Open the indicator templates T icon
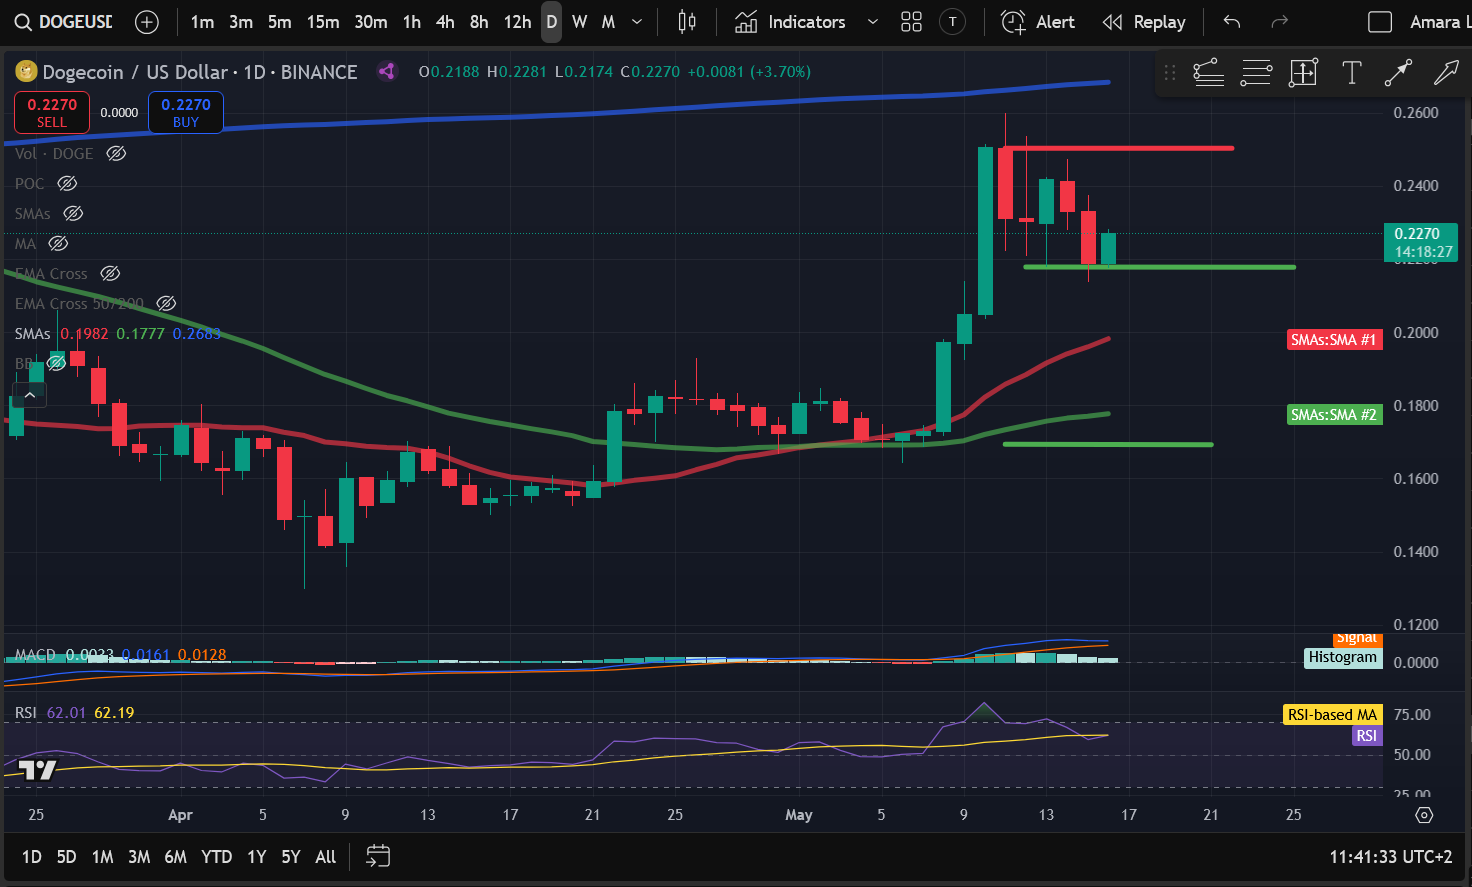Image resolution: width=1472 pixels, height=887 pixels. coord(953,22)
